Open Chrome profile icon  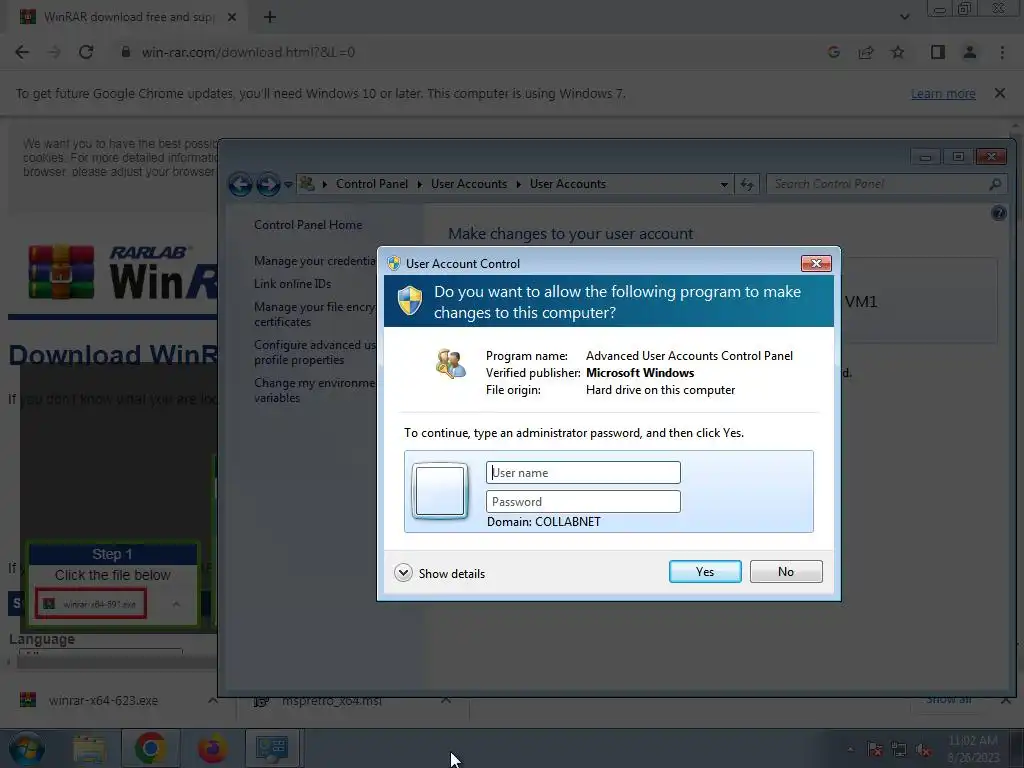pyautogui.click(x=970, y=52)
